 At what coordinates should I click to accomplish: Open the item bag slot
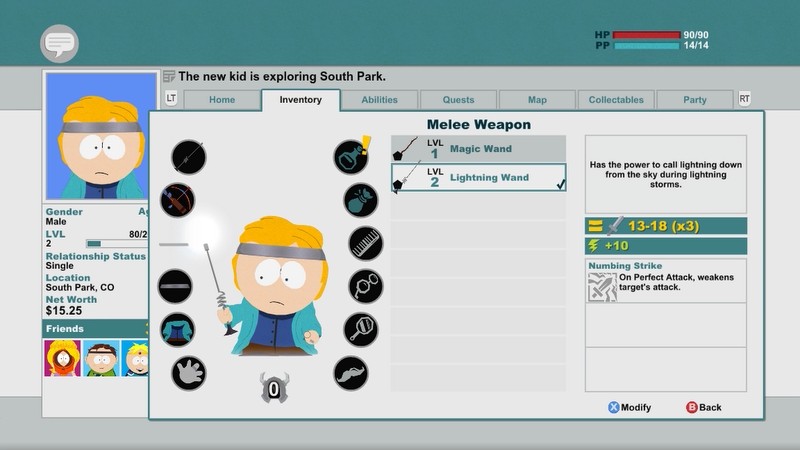pyautogui.click(x=361, y=200)
